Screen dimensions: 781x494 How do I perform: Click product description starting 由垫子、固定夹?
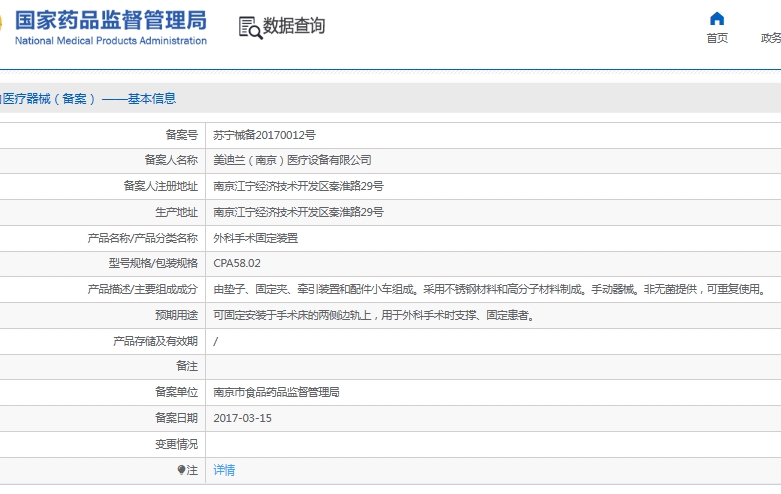492,289
